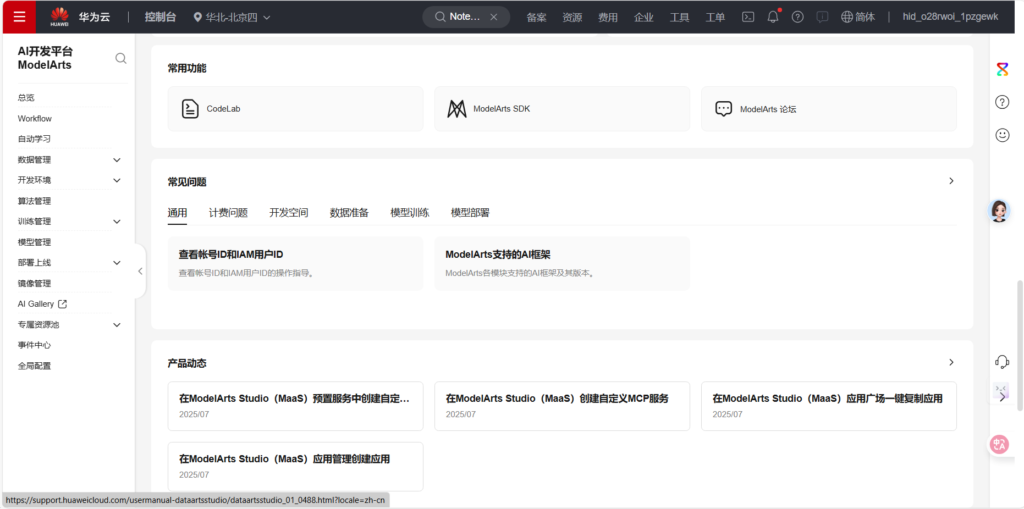The image size is (1024, 509).
Task: Open the feedback message icon in top bar
Action: [x=823, y=17]
